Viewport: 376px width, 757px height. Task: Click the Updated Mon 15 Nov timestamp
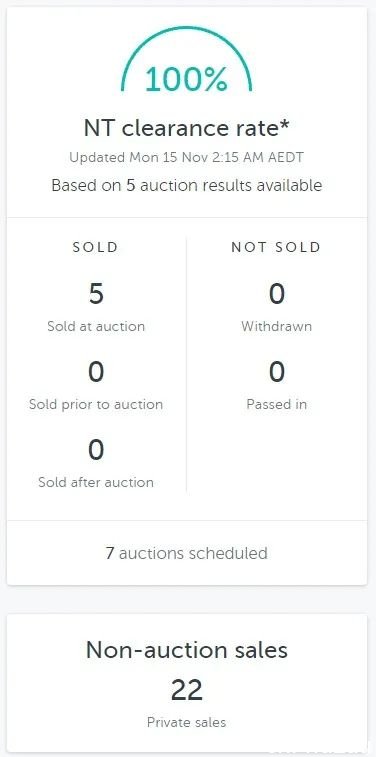[x=186, y=158]
